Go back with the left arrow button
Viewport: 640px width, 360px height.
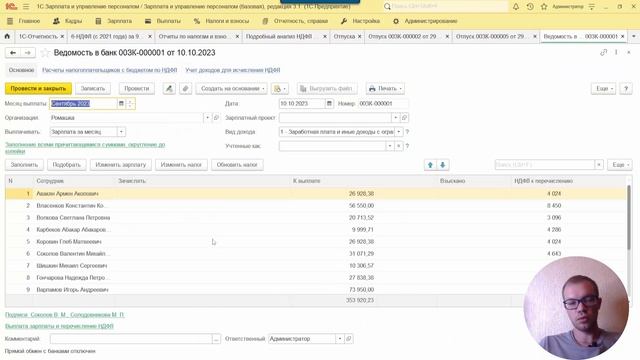tap(13, 53)
